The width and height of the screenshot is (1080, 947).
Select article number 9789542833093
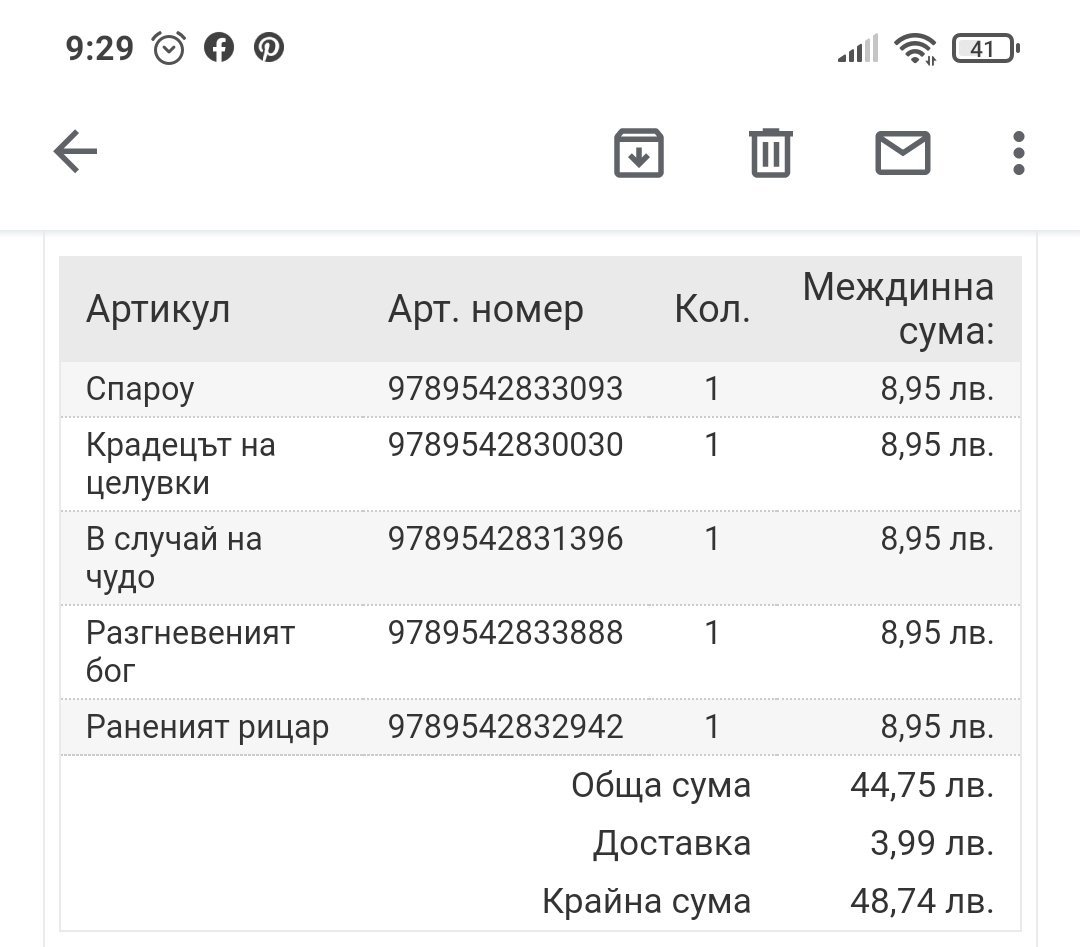505,389
